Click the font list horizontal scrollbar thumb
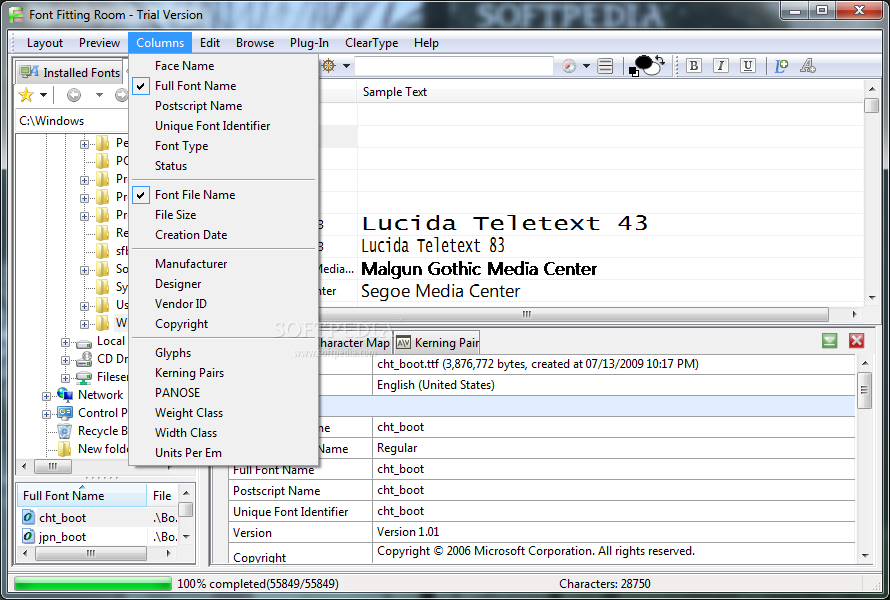Image resolution: width=890 pixels, height=600 pixels. click(x=573, y=314)
